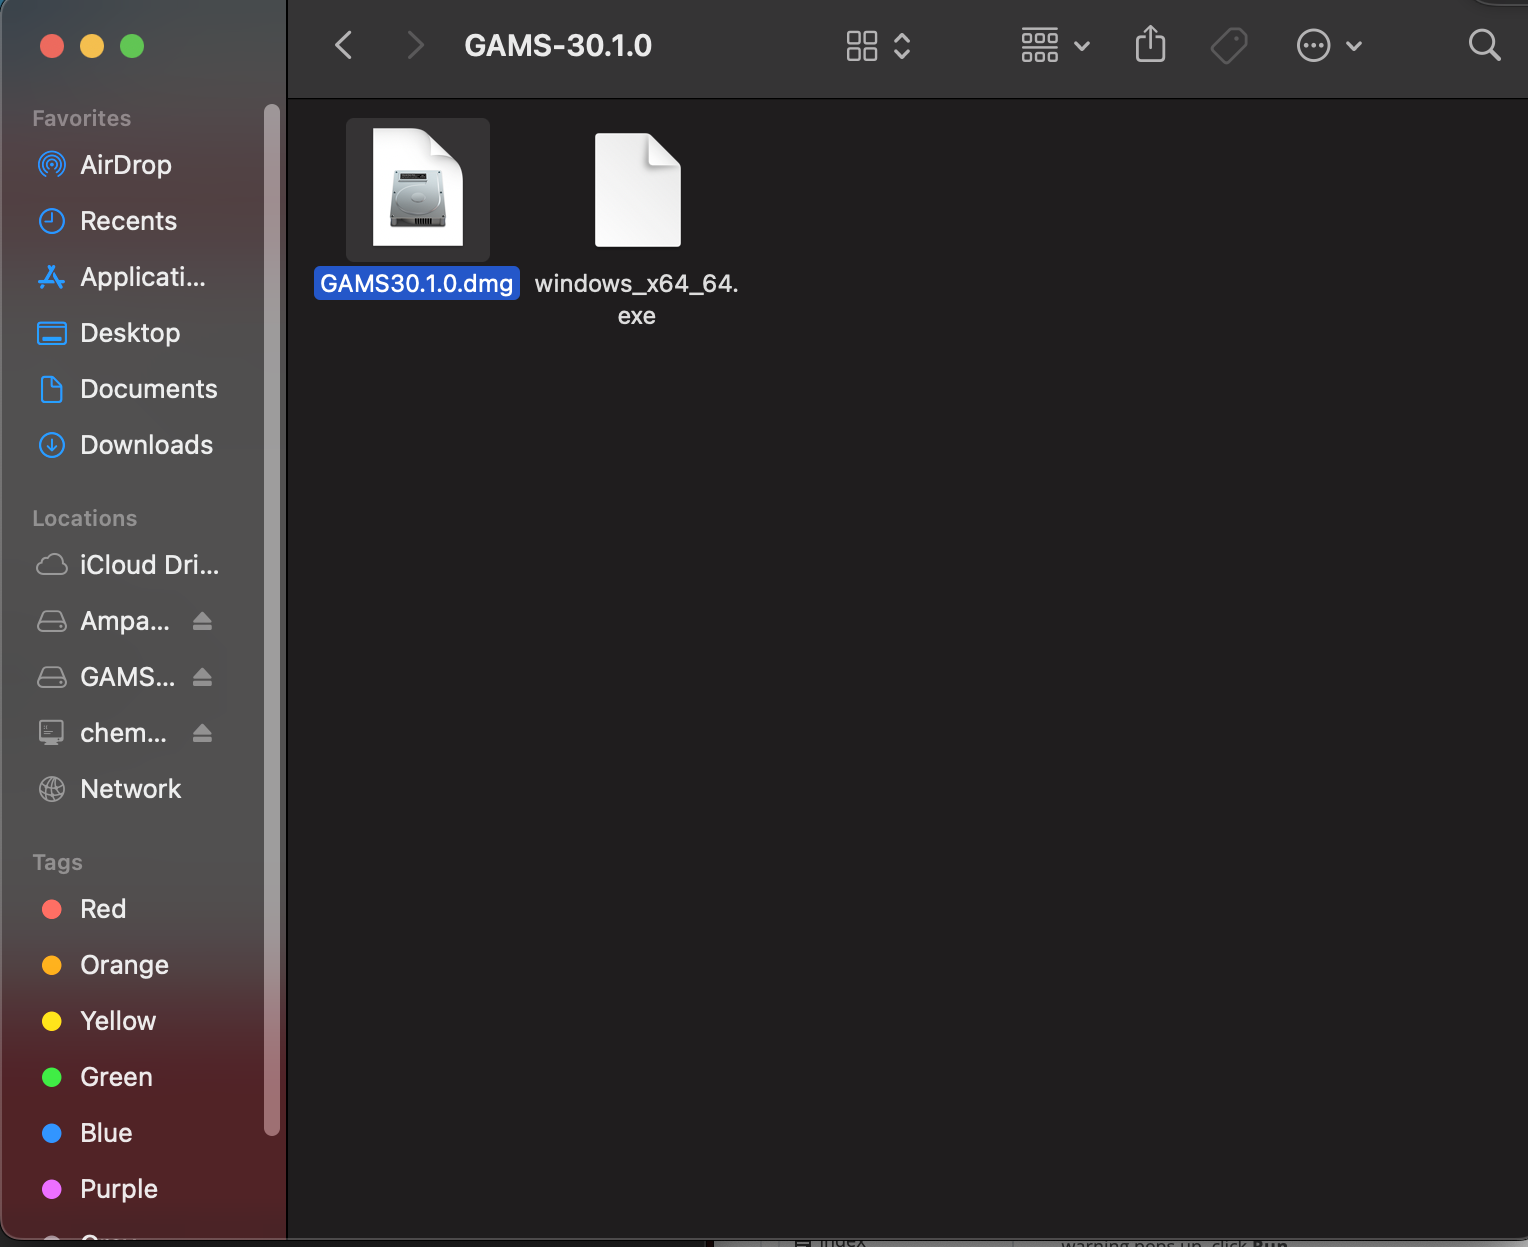
Task: Eject the chem... location
Action: point(203,733)
